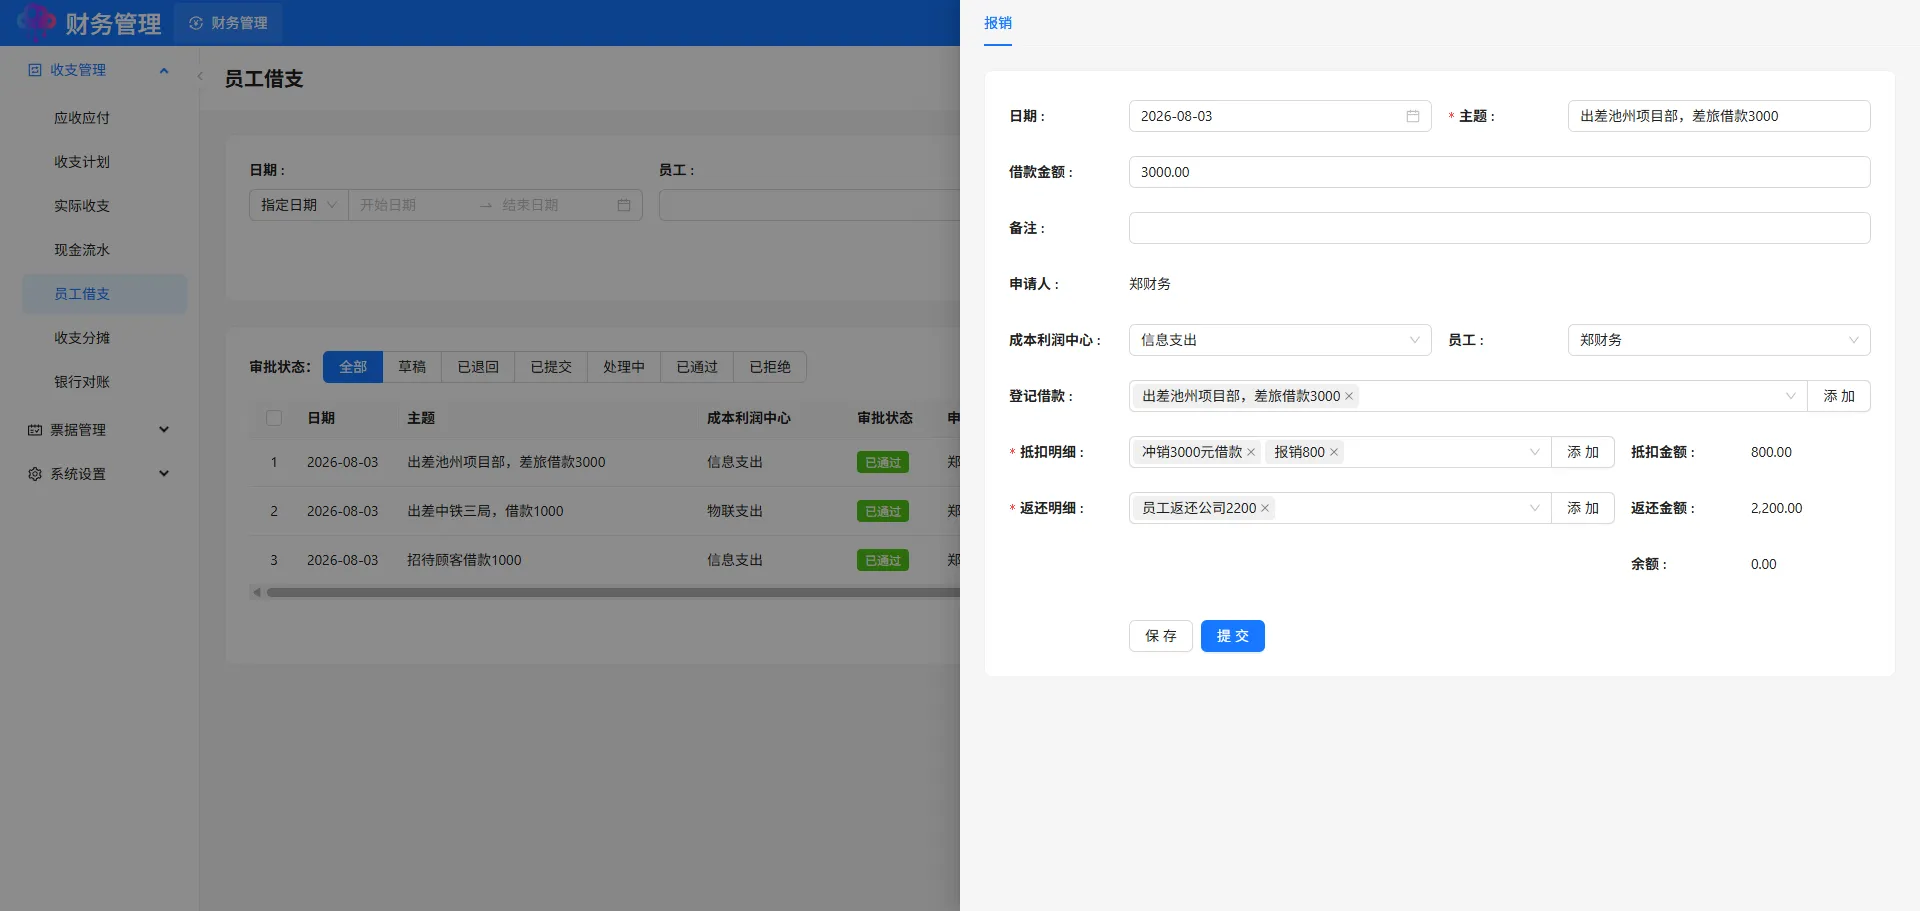The height and width of the screenshot is (911, 1920).
Task: Remove tag 出差池州项目部，差旅借款3000 from 登记借款
Action: (1349, 396)
